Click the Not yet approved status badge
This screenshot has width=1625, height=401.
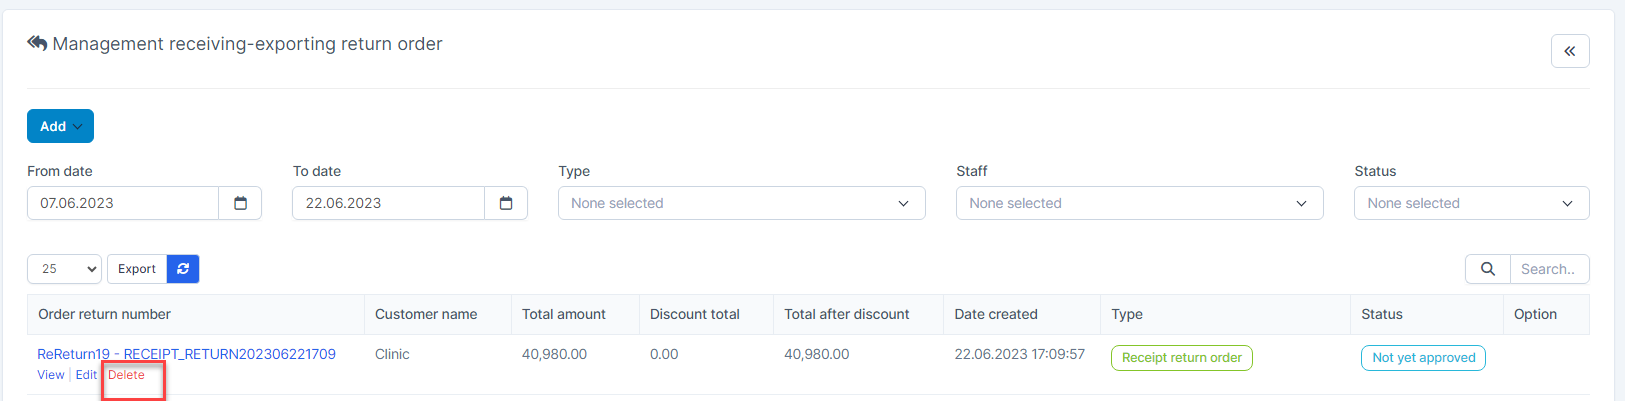(x=1422, y=358)
